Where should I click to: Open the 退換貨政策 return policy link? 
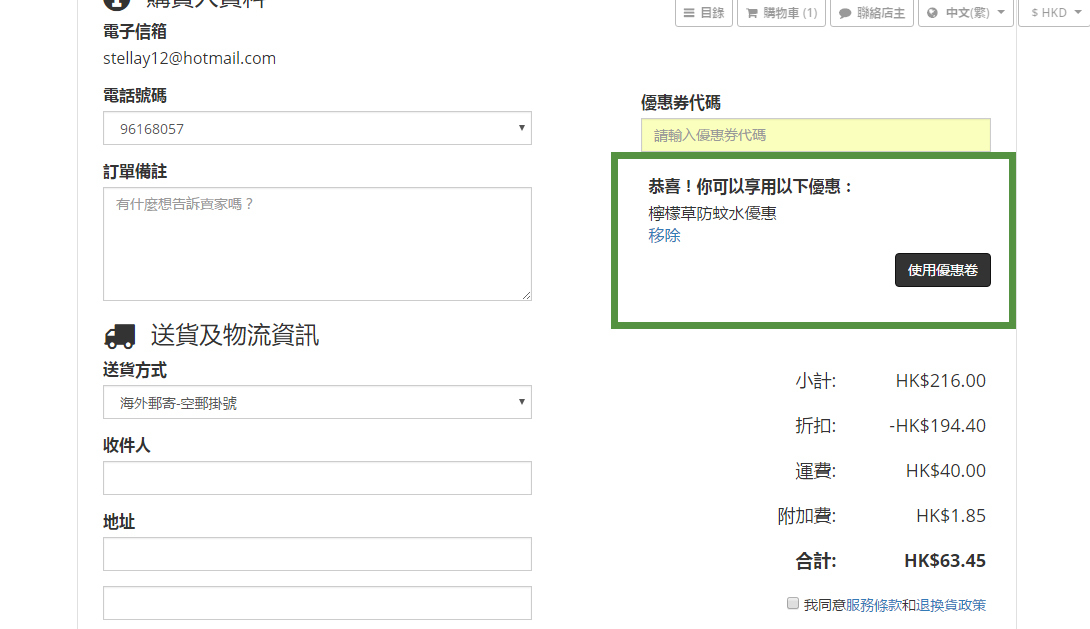[950, 605]
